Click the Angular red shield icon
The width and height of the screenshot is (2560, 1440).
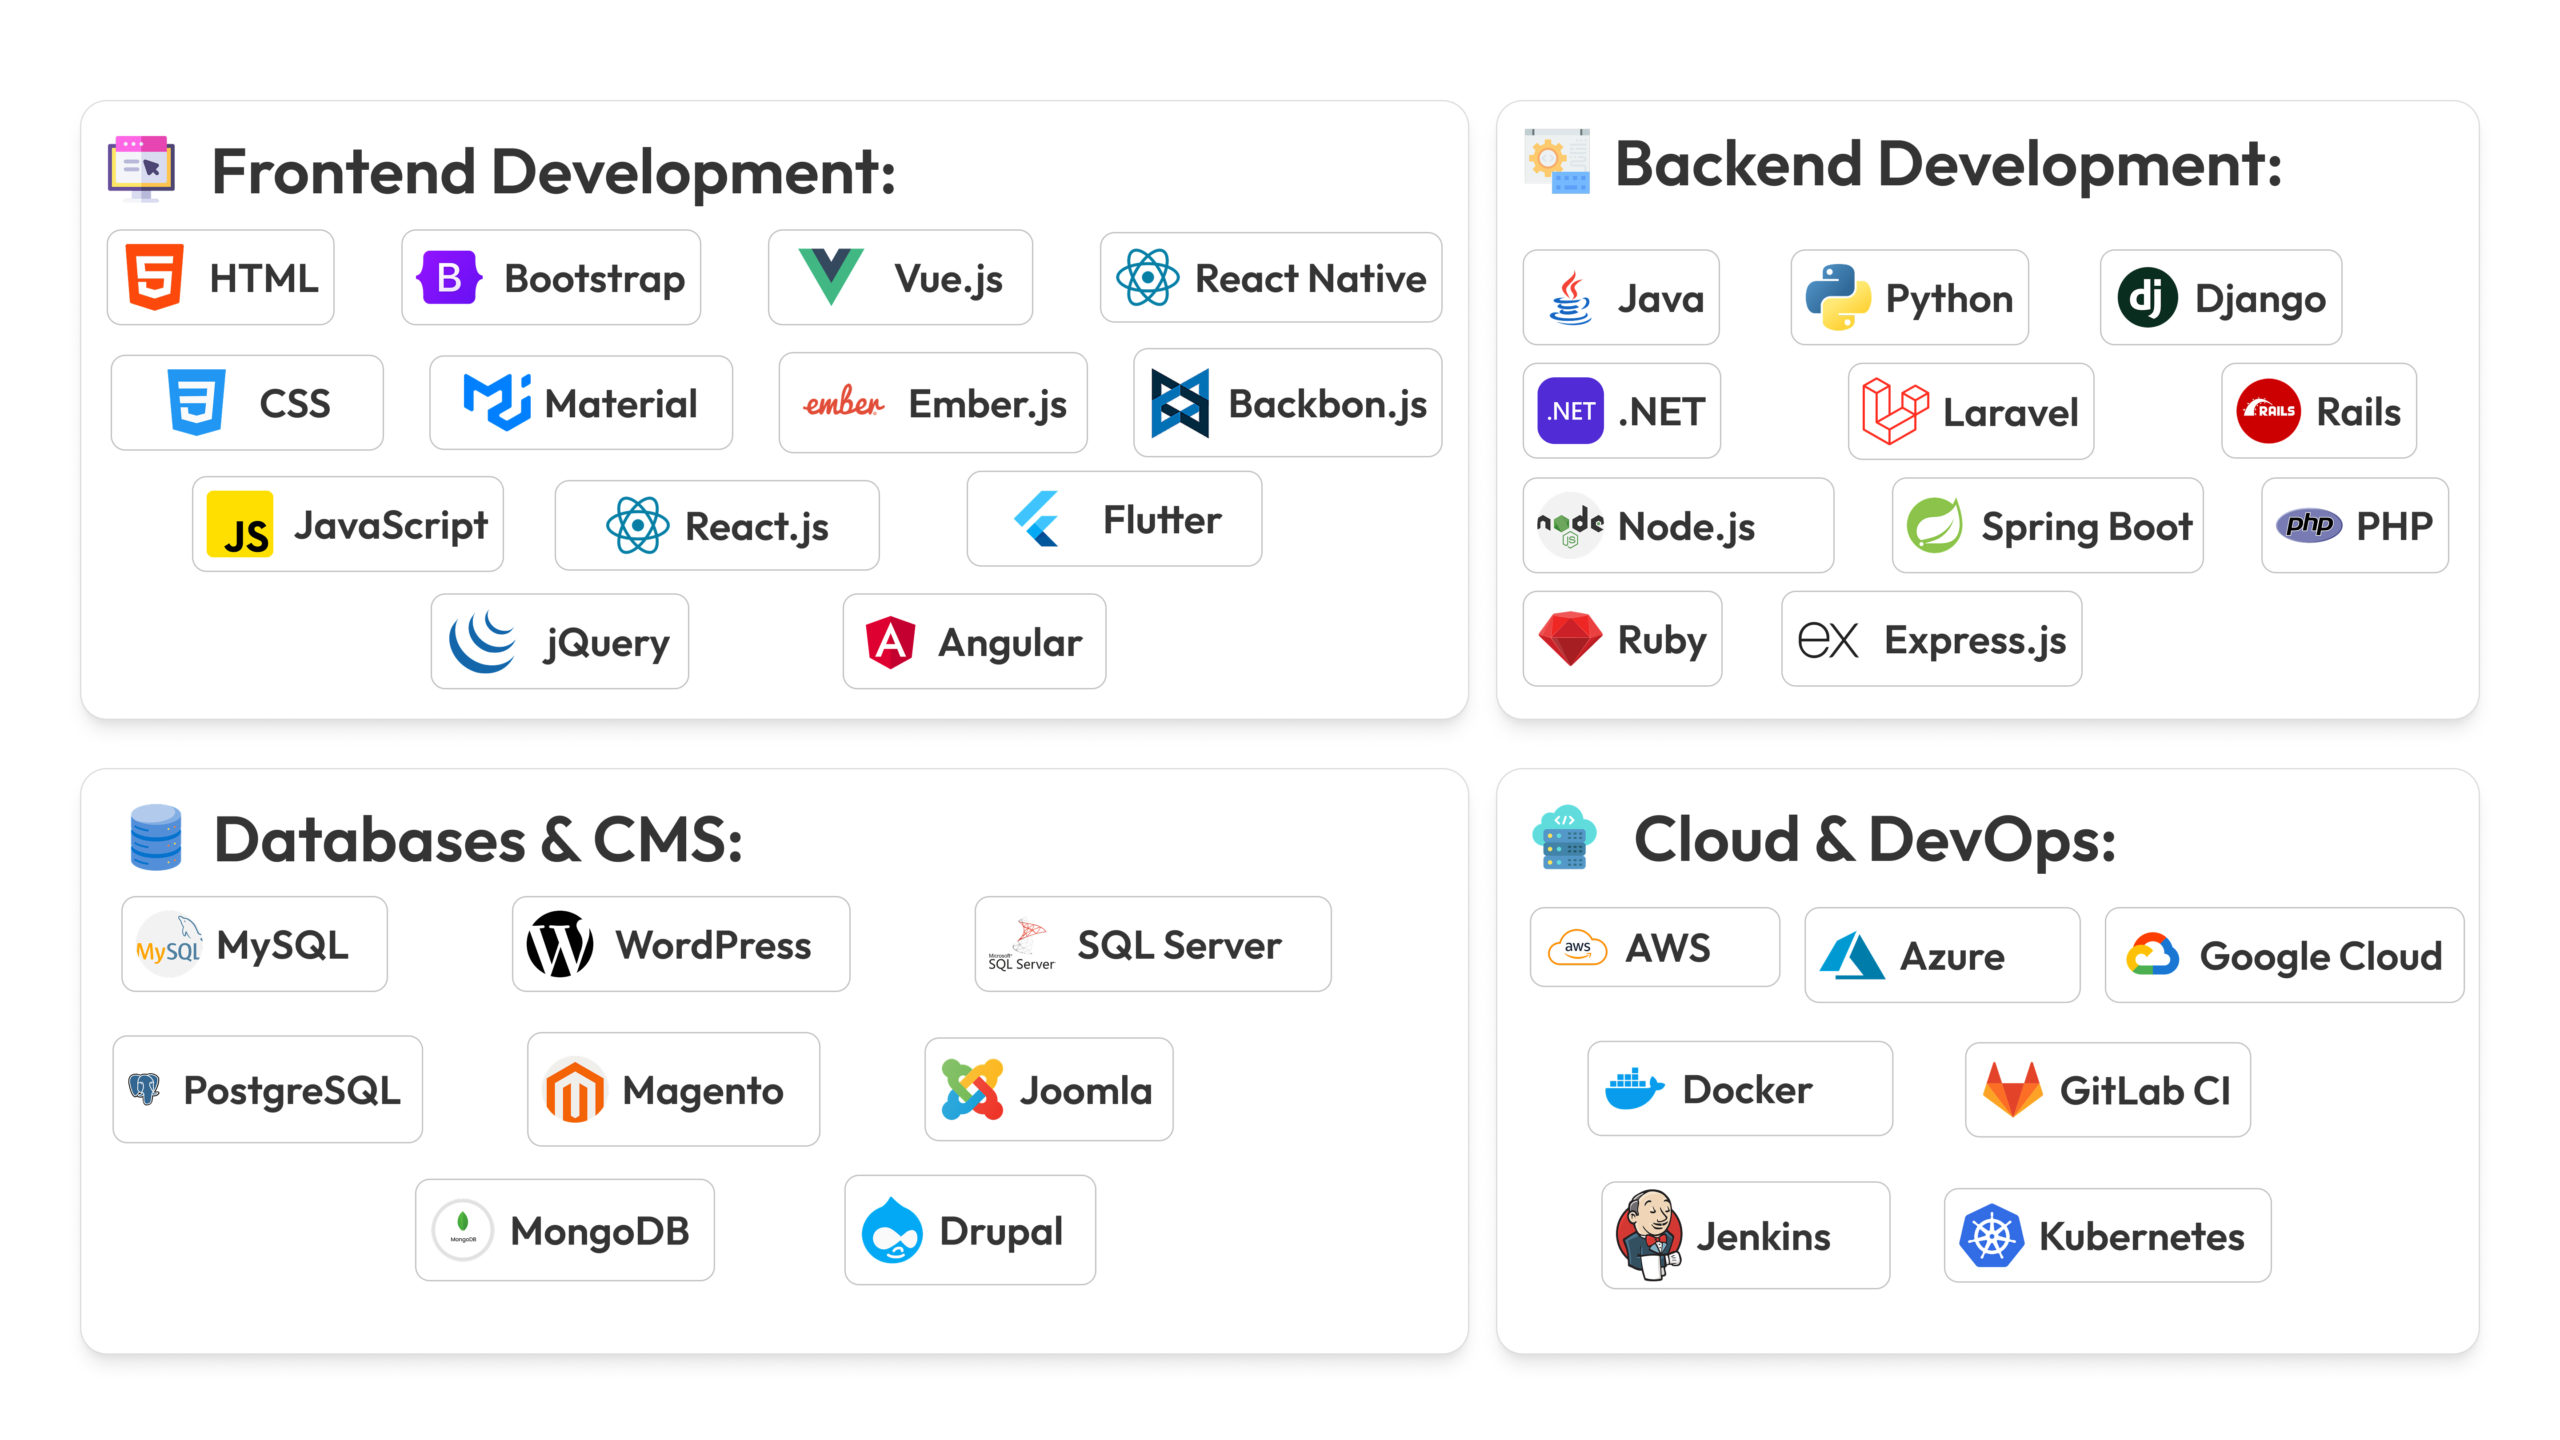(x=890, y=642)
